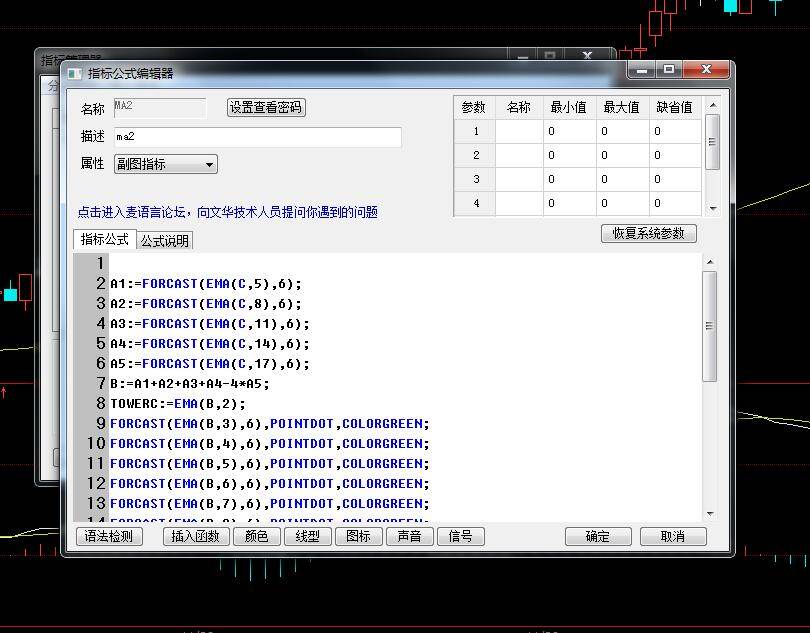The height and width of the screenshot is (633, 810).
Task: Click the 声音 sound button
Action: tap(409, 536)
